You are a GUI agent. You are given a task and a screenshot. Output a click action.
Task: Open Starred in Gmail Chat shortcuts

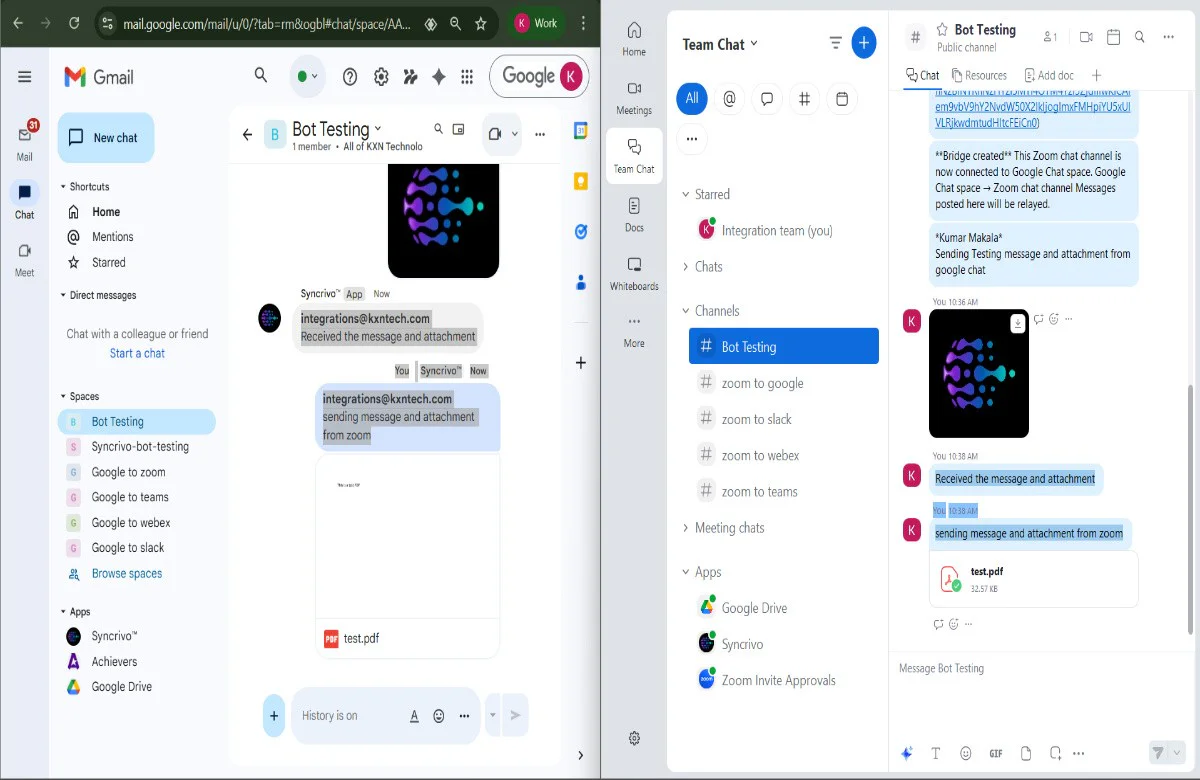click(x=108, y=263)
